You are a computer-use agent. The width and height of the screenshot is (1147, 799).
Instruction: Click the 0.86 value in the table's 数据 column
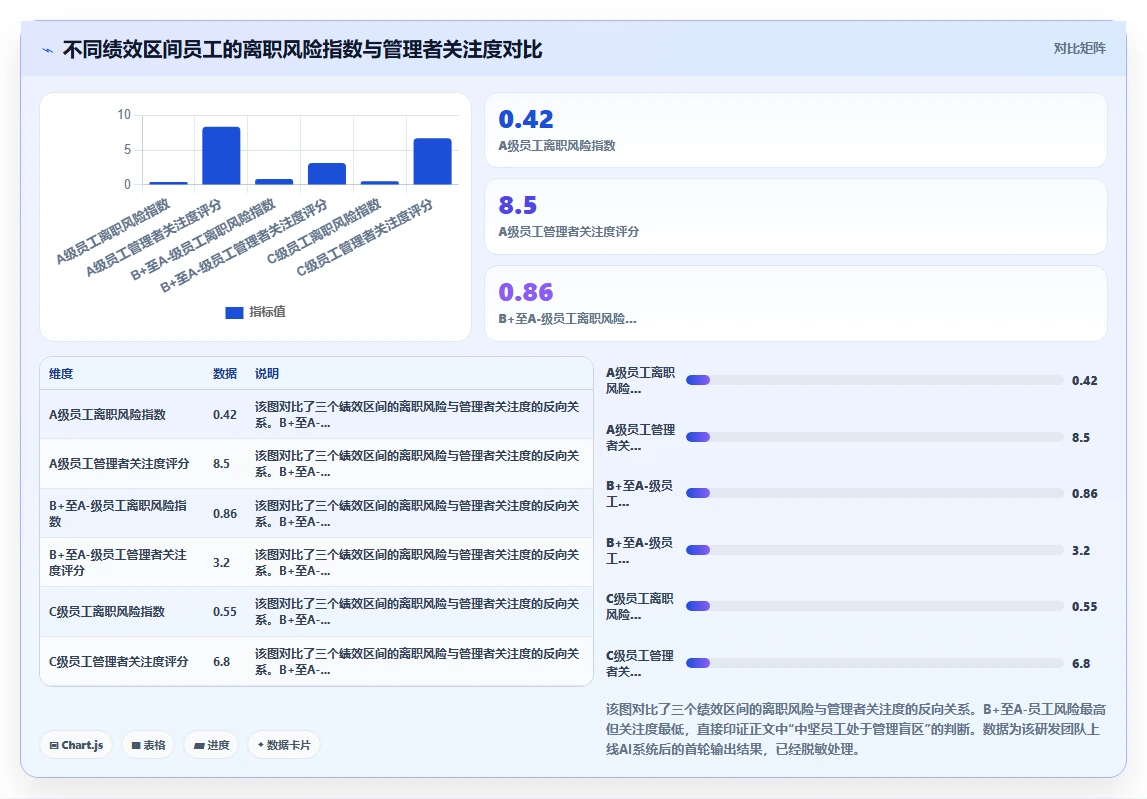(225, 514)
